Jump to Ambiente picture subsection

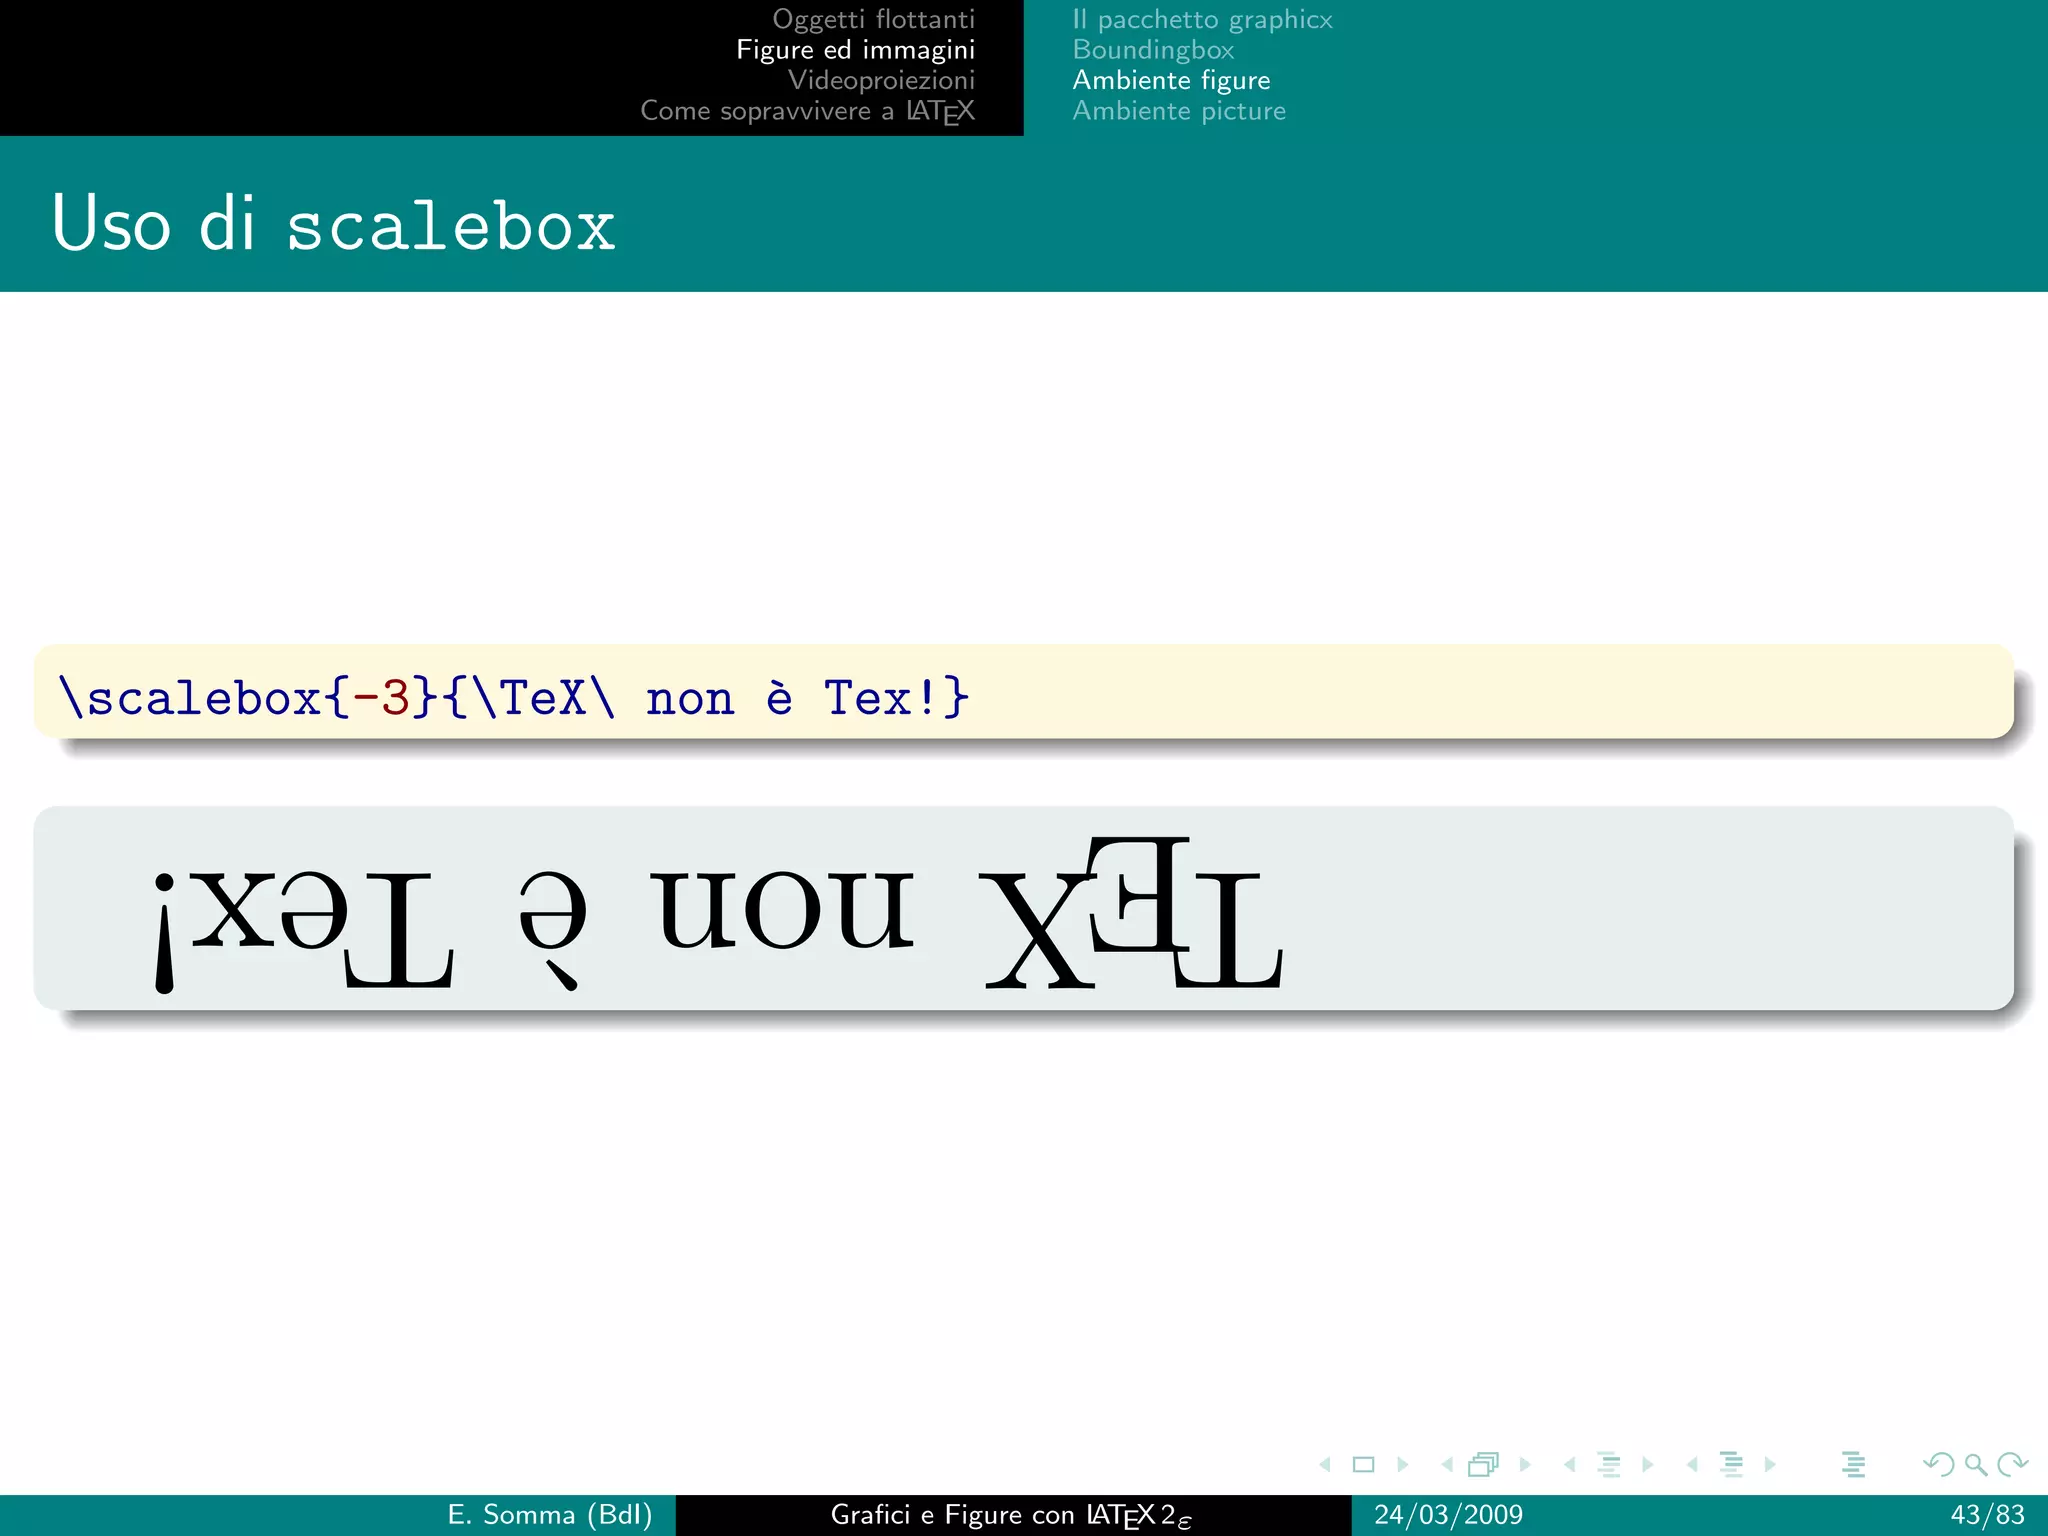pyautogui.click(x=1179, y=111)
